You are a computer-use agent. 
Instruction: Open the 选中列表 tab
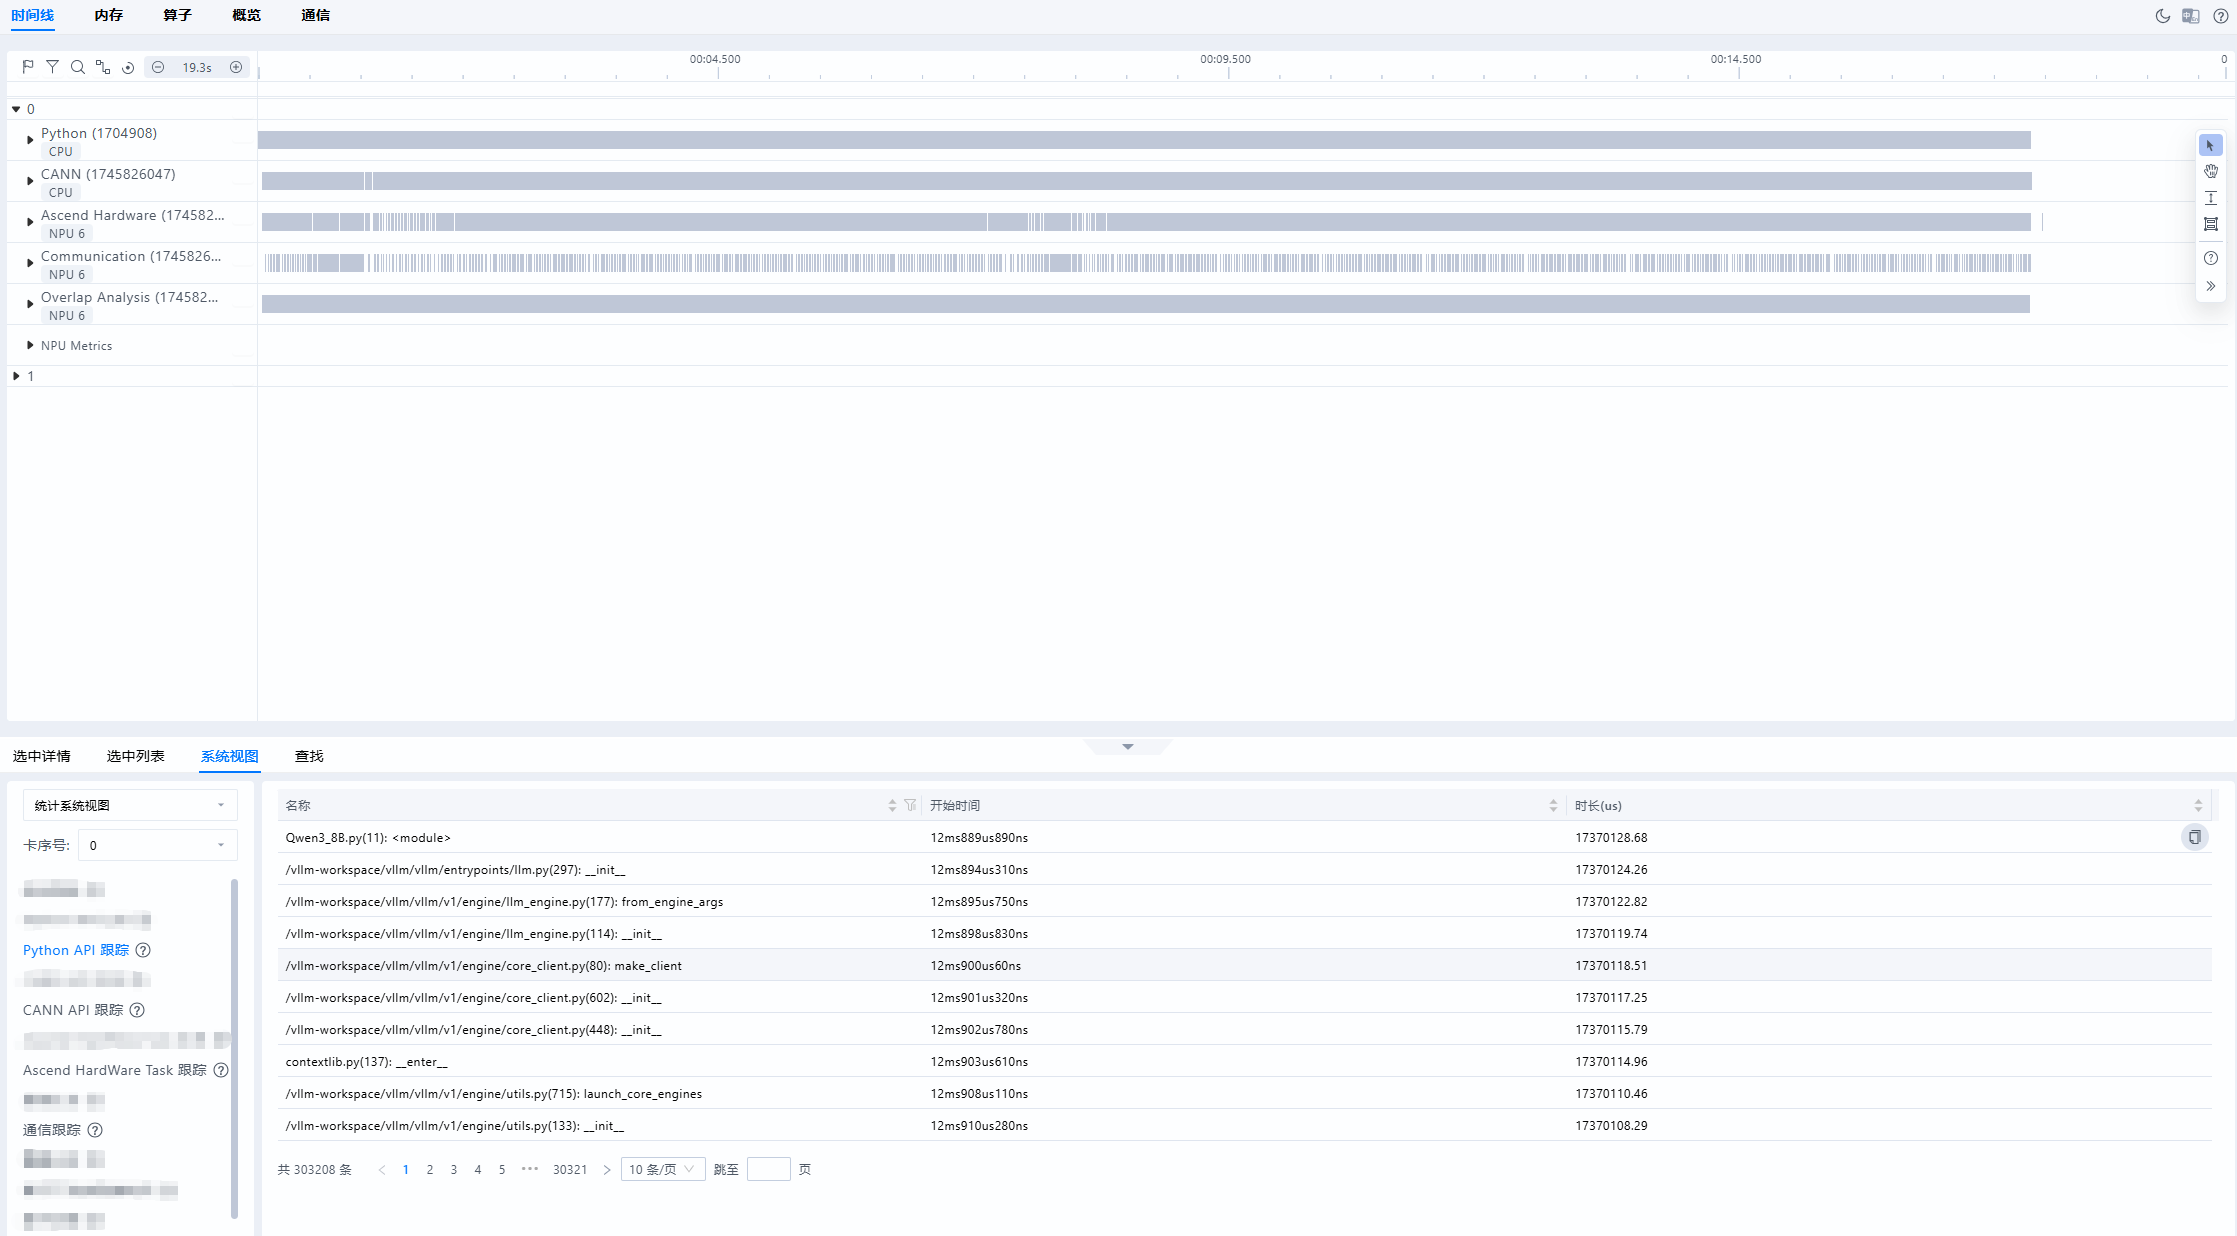pos(136,756)
